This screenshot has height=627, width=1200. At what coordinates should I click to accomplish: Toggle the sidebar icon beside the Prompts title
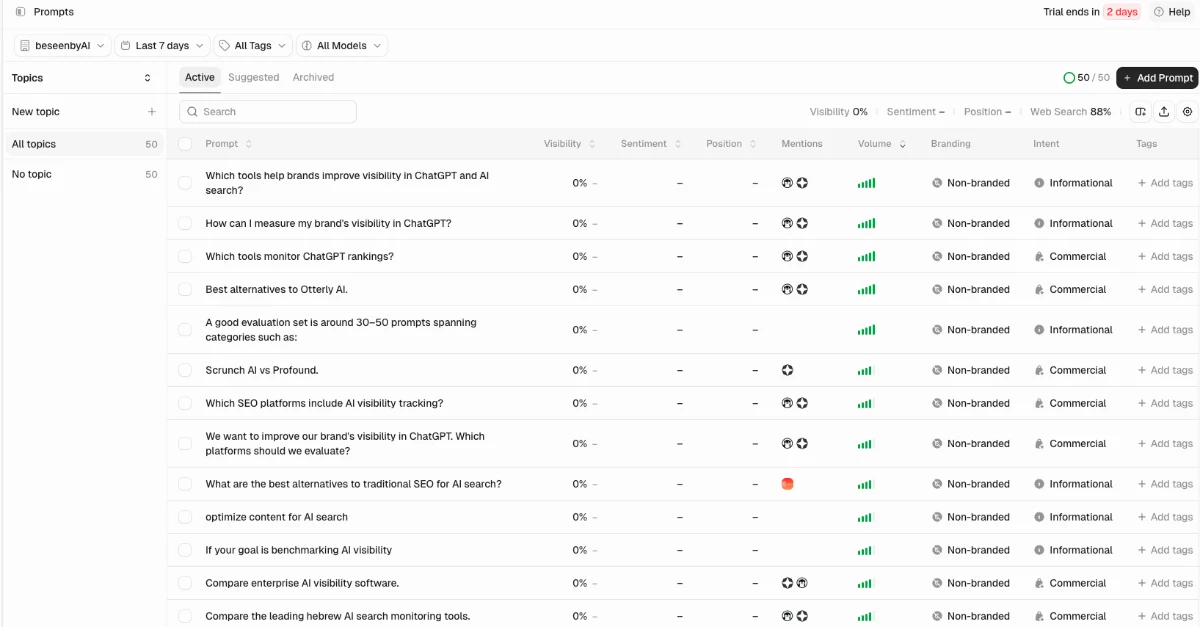coord(20,12)
